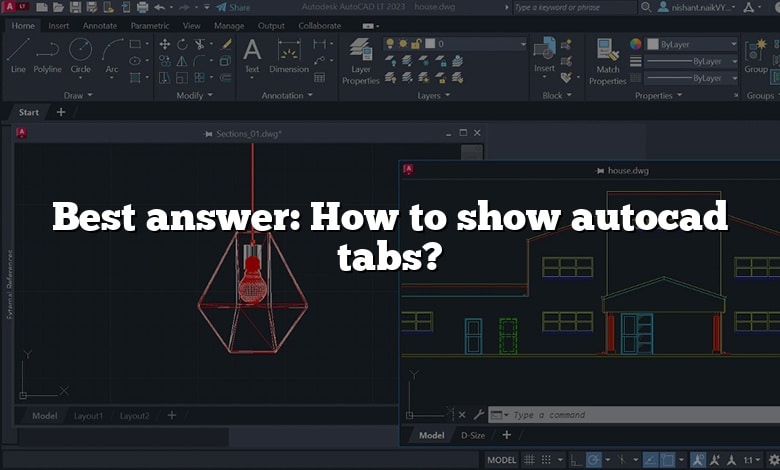Viewport: 780px width, 470px height.
Task: Select the Rectangle tool in Draw panel
Action: (x=135, y=44)
